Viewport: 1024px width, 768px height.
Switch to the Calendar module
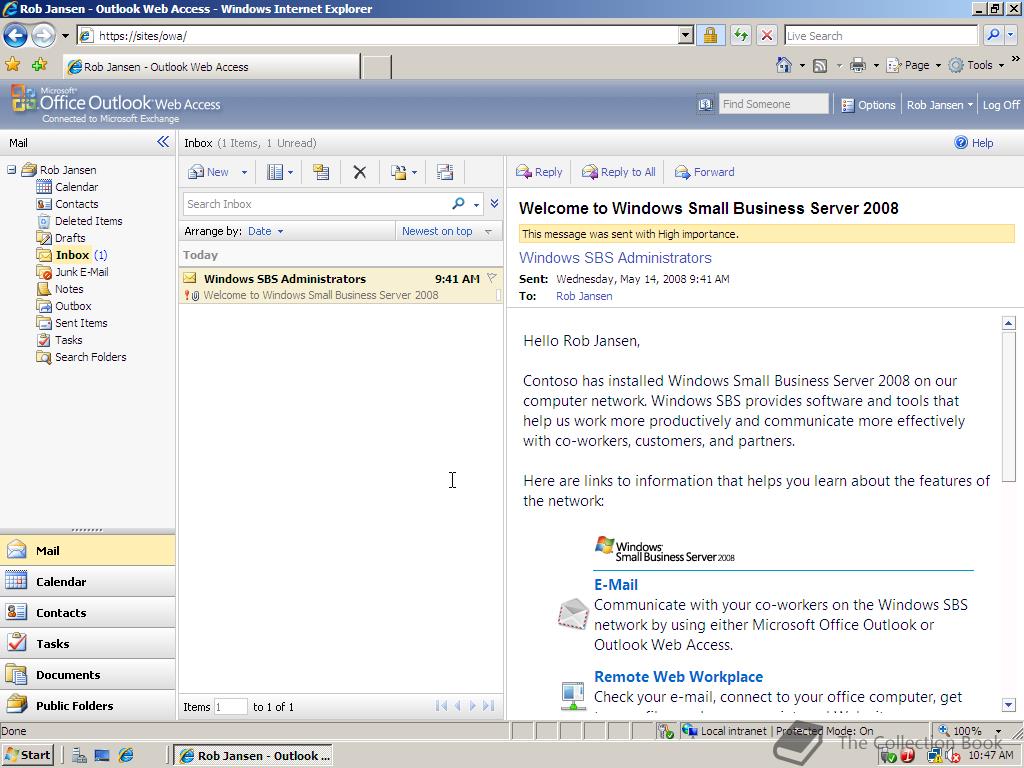pos(88,582)
